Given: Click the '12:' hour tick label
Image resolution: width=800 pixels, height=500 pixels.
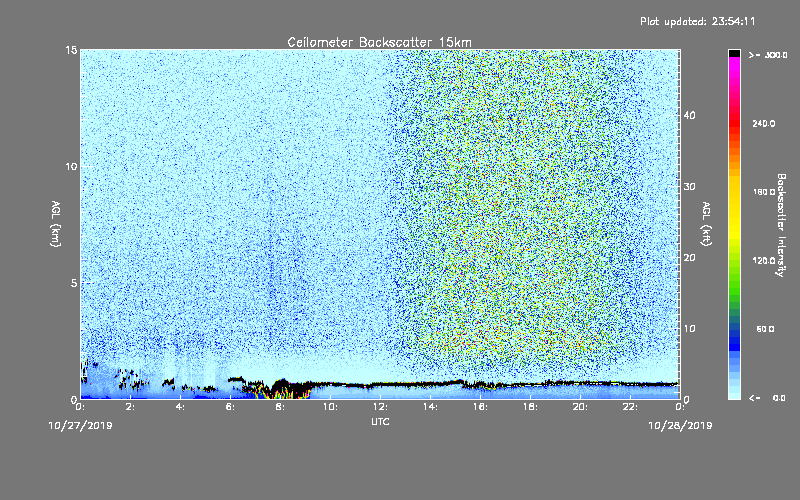Looking at the screenshot, I should coord(380,407).
